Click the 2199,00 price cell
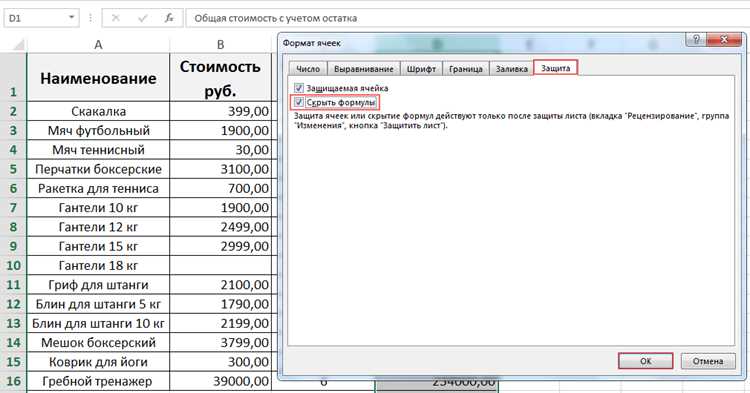This screenshot has width=750, height=393. pyautogui.click(x=221, y=323)
